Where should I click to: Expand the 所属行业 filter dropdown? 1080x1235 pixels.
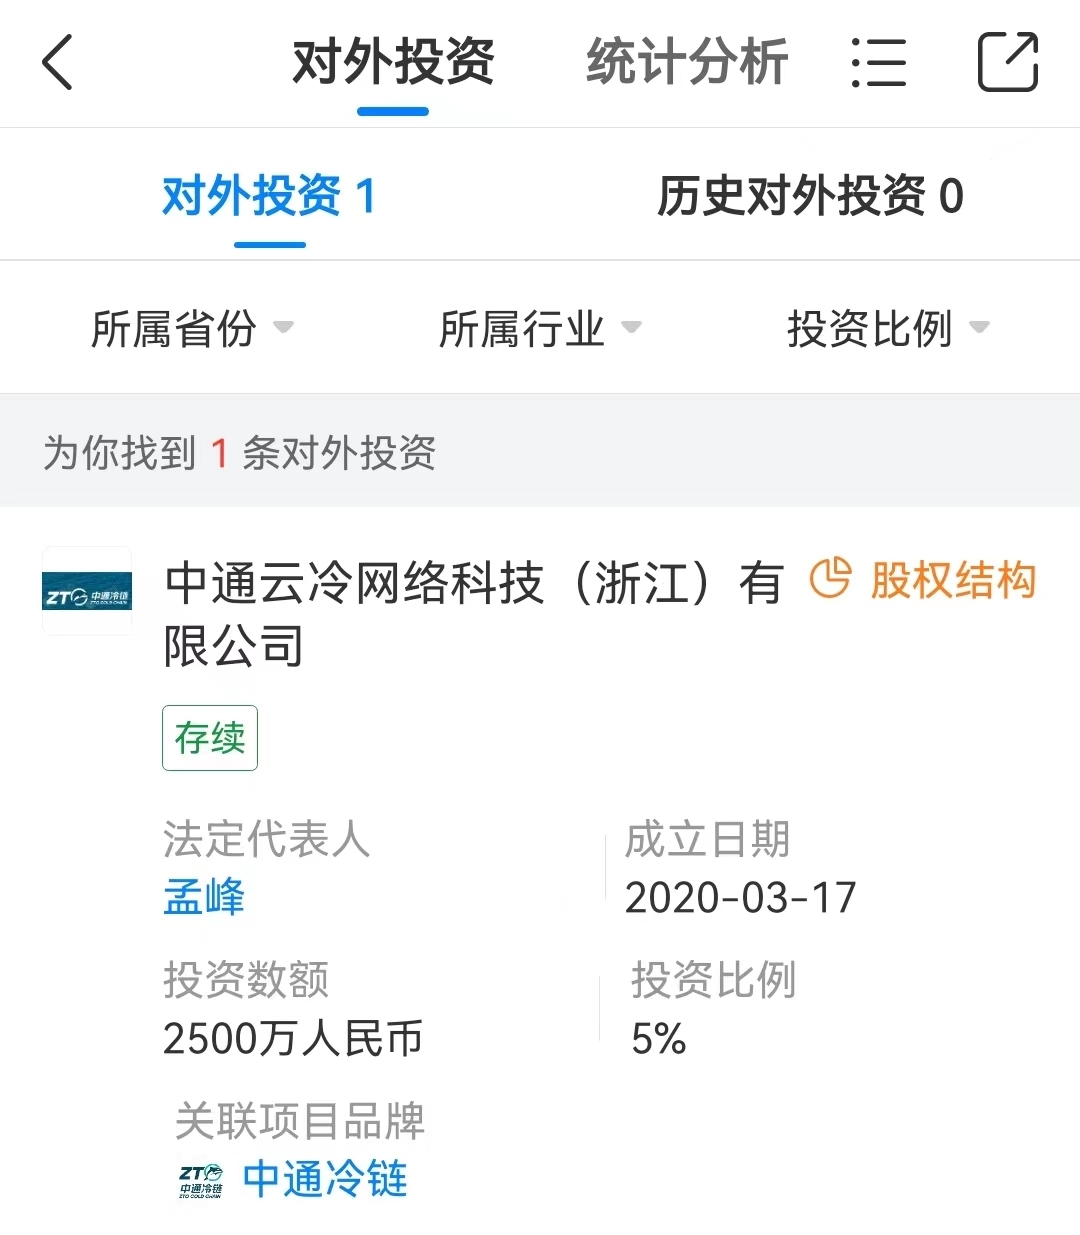(x=540, y=328)
